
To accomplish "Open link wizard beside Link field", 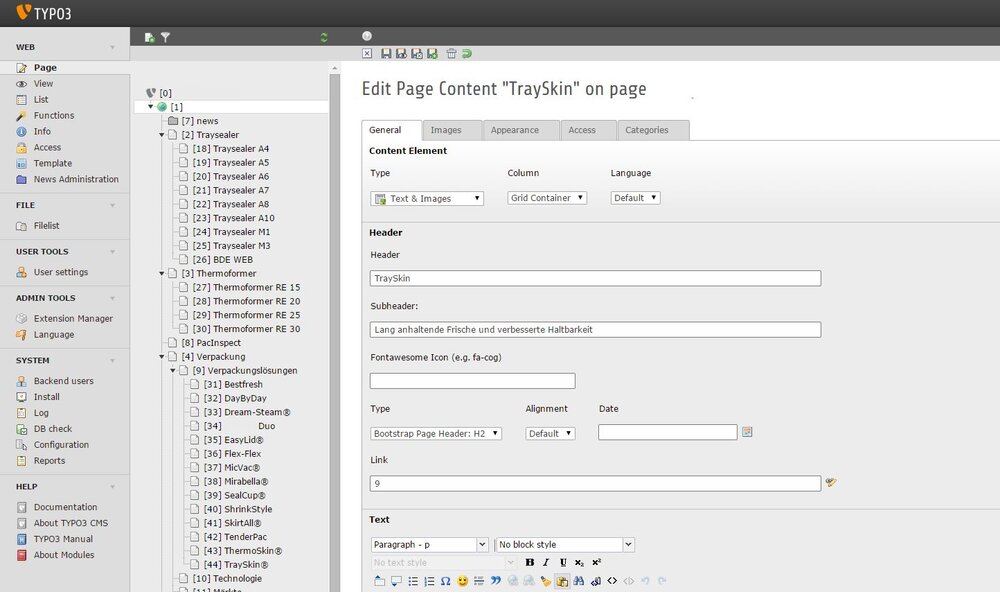I will (x=831, y=482).
